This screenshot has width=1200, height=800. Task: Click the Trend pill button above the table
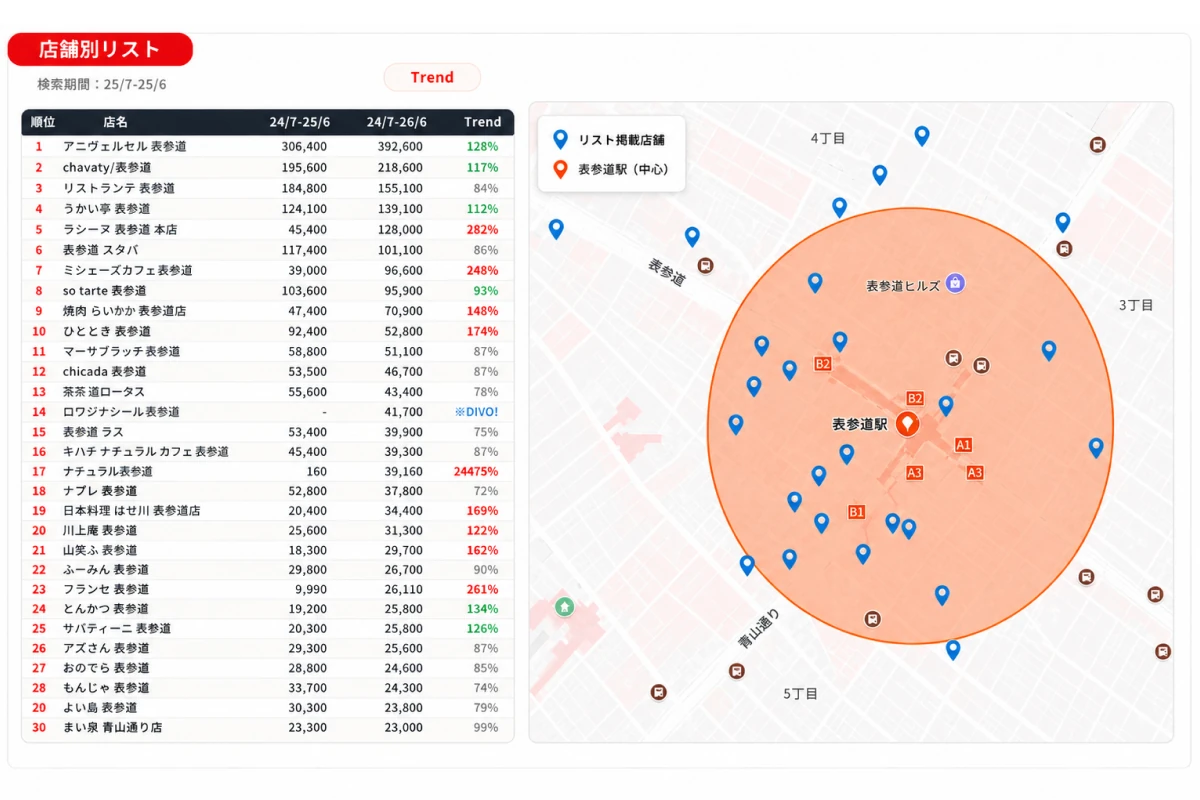tap(432, 77)
